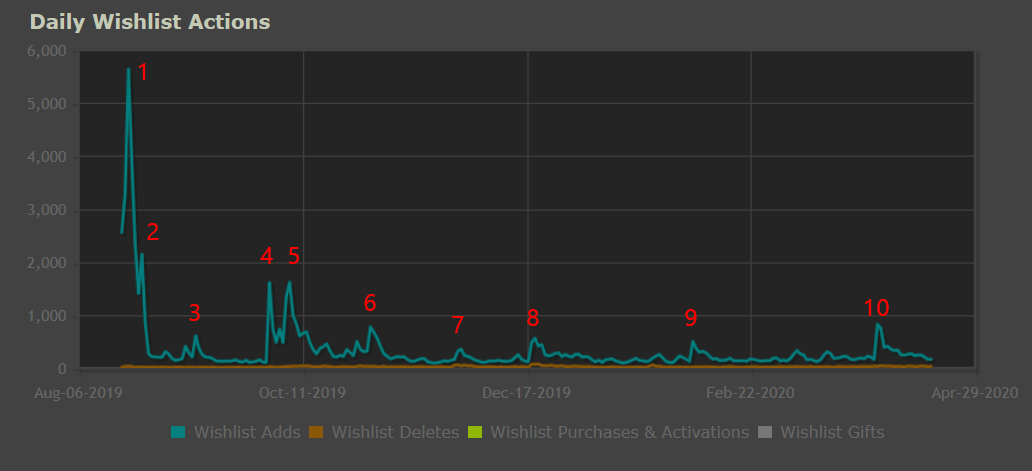Click the green Purchases & Activations legend swatch
1032x471 pixels.
(x=475, y=432)
